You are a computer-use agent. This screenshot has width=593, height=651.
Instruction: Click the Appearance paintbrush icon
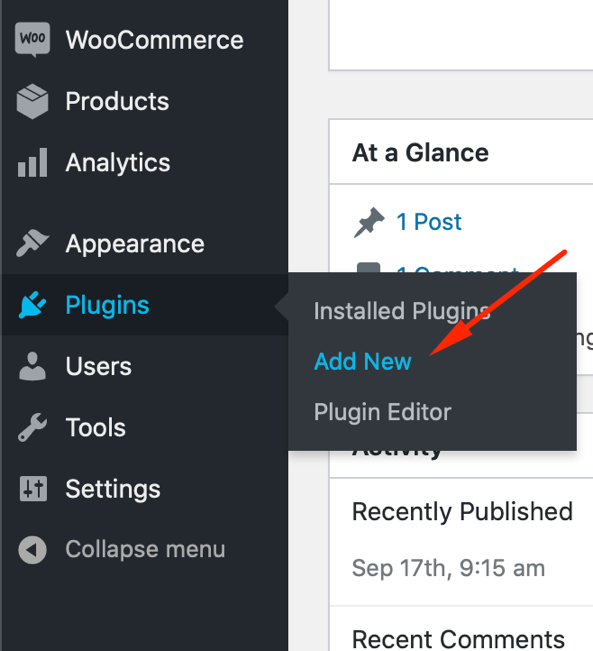(x=32, y=243)
